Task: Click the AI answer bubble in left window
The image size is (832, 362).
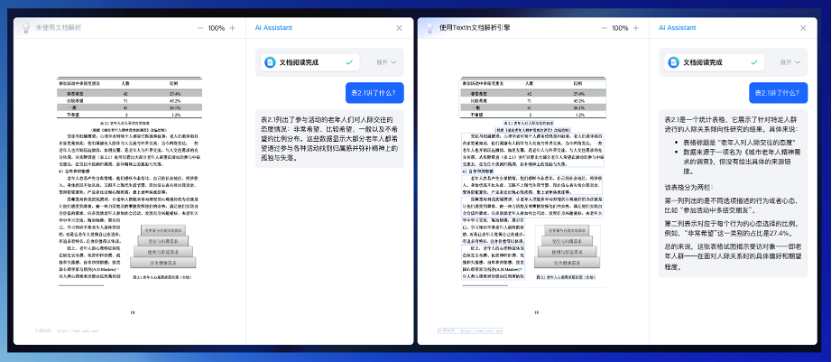Action: tap(330, 139)
